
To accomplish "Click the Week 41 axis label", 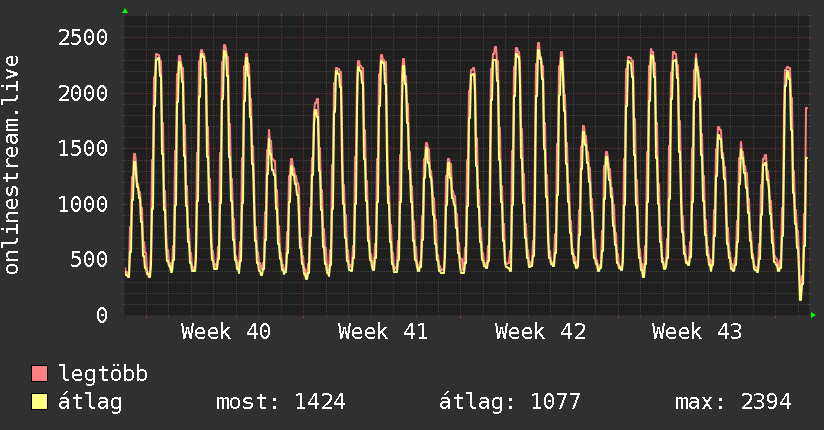I will (383, 332).
